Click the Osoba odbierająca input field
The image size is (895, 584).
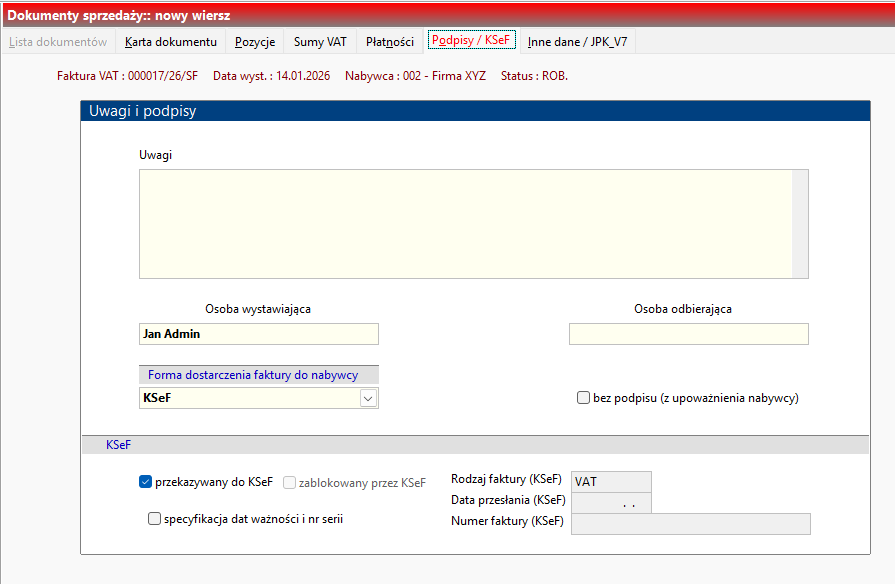[x=688, y=334]
